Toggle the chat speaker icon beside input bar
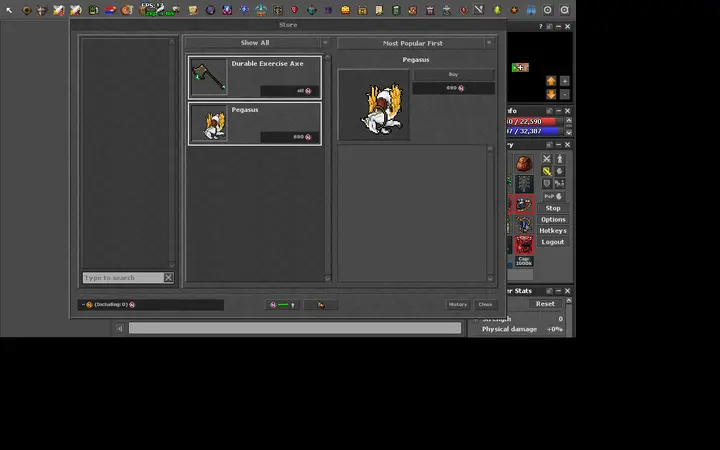 pos(120,328)
